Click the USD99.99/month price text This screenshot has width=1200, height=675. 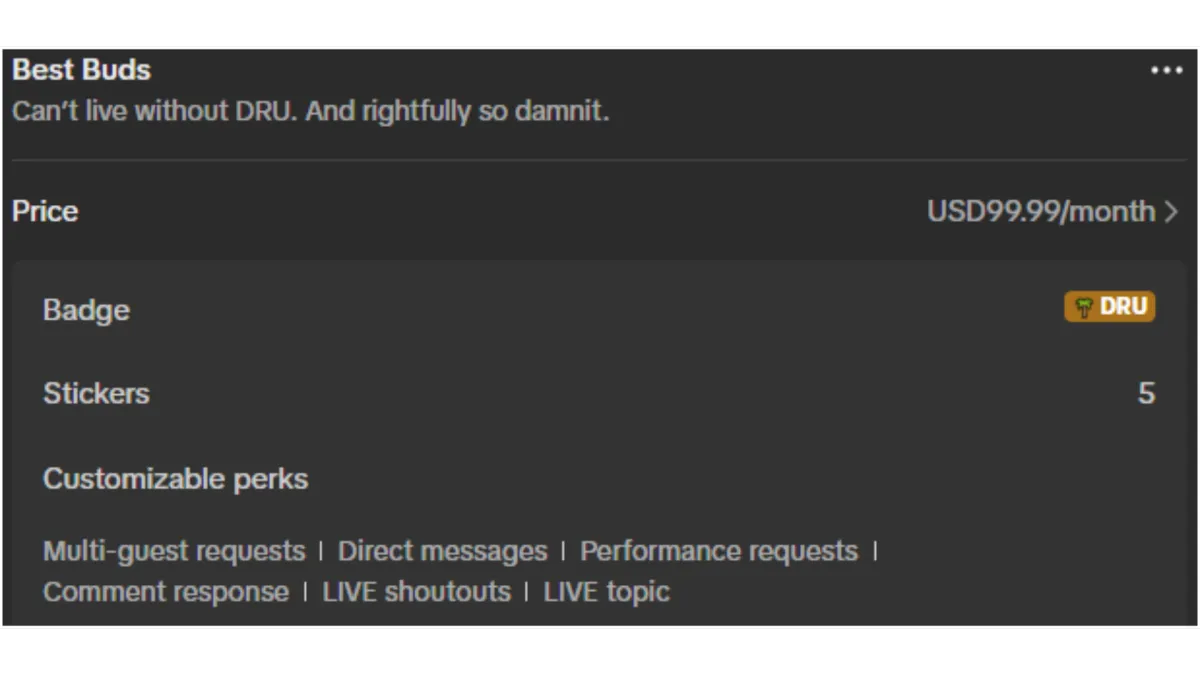(x=1041, y=211)
